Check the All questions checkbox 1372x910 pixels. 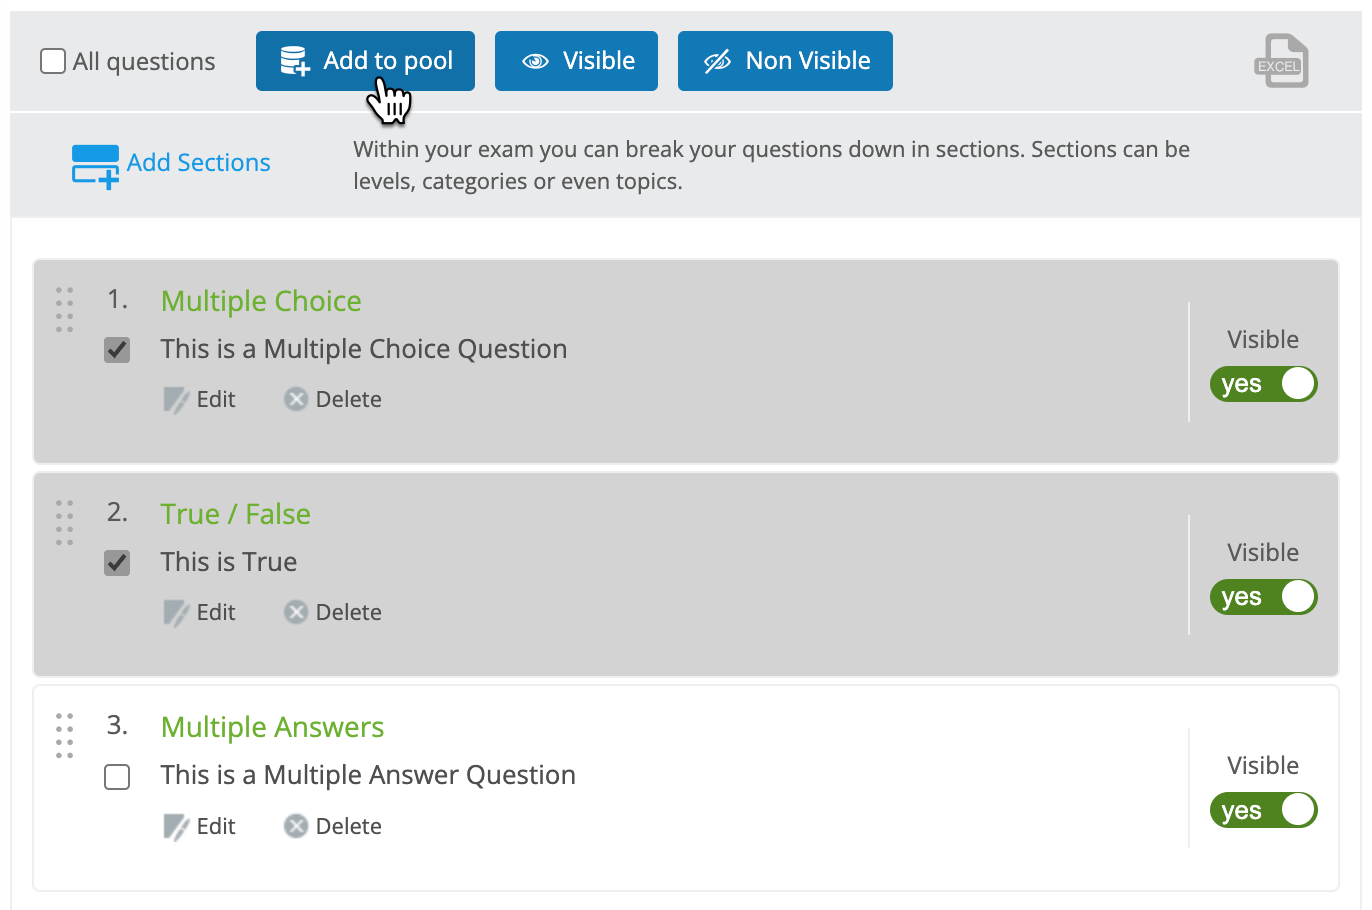click(52, 61)
